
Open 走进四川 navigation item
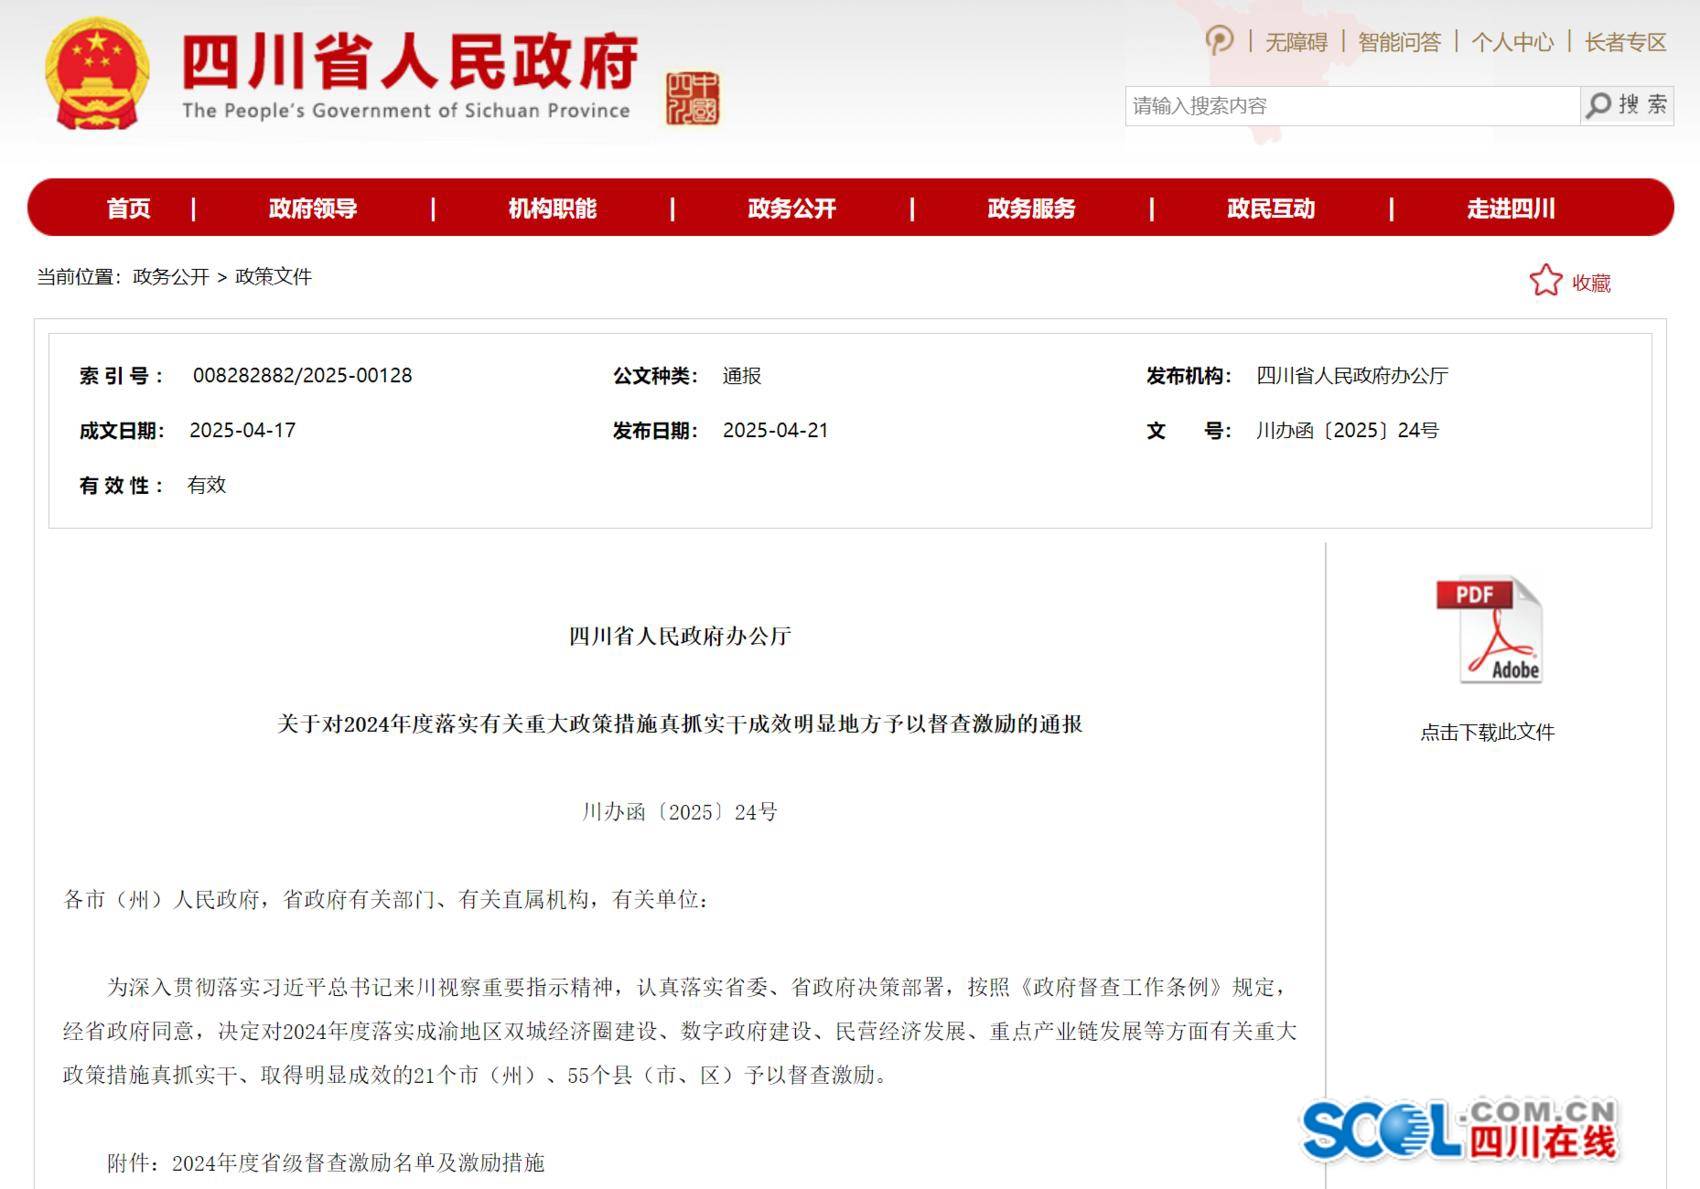point(1510,208)
